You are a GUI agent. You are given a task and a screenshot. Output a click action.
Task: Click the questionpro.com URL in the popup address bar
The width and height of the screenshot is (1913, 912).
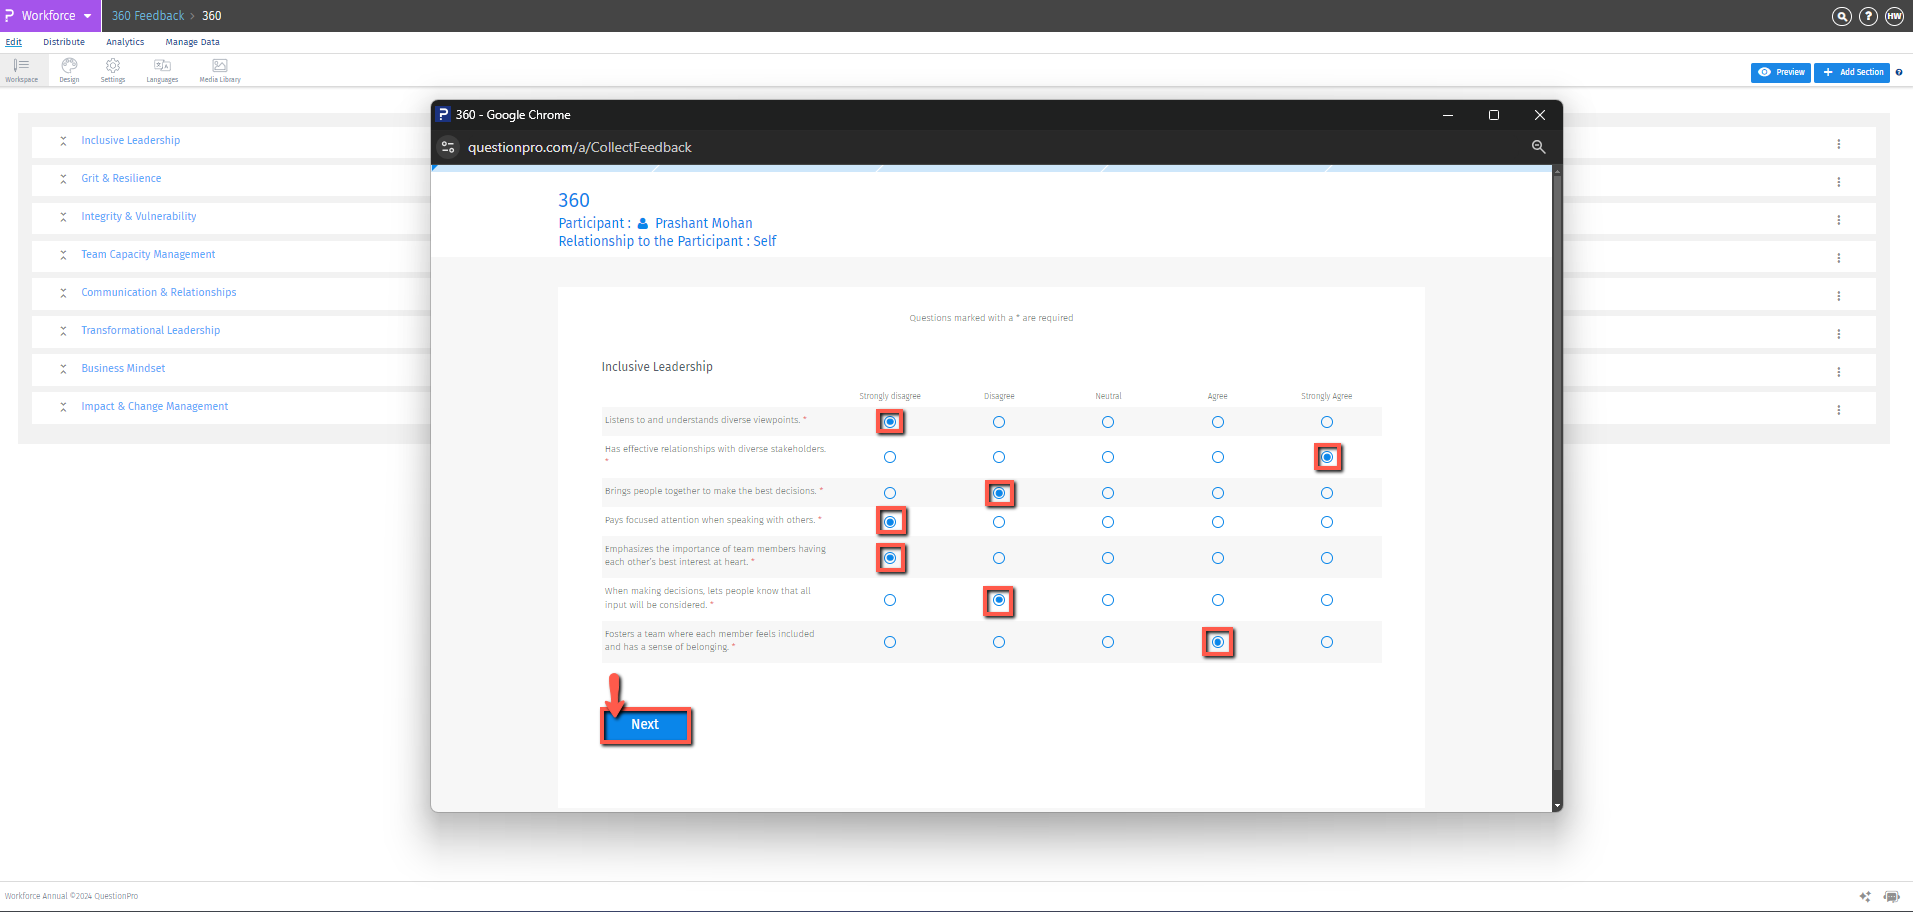[x=580, y=147]
